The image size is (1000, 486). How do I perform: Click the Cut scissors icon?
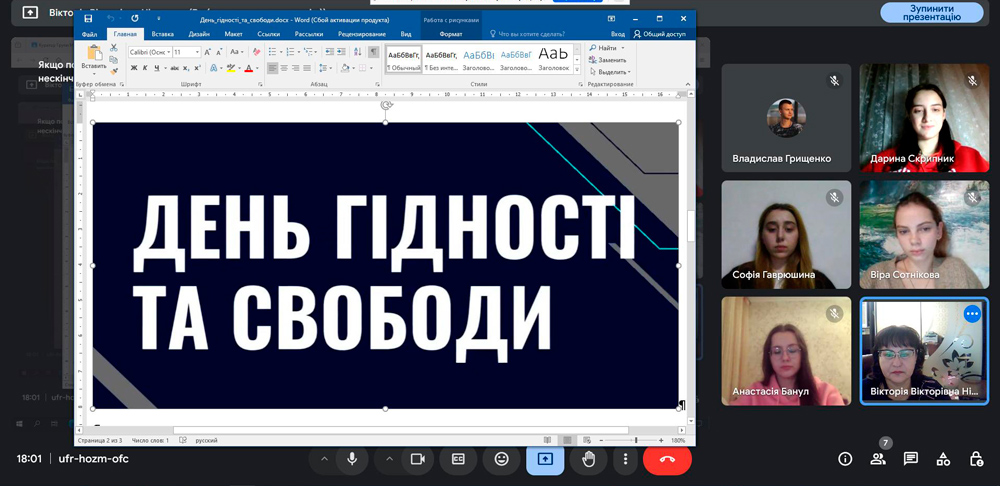click(114, 48)
